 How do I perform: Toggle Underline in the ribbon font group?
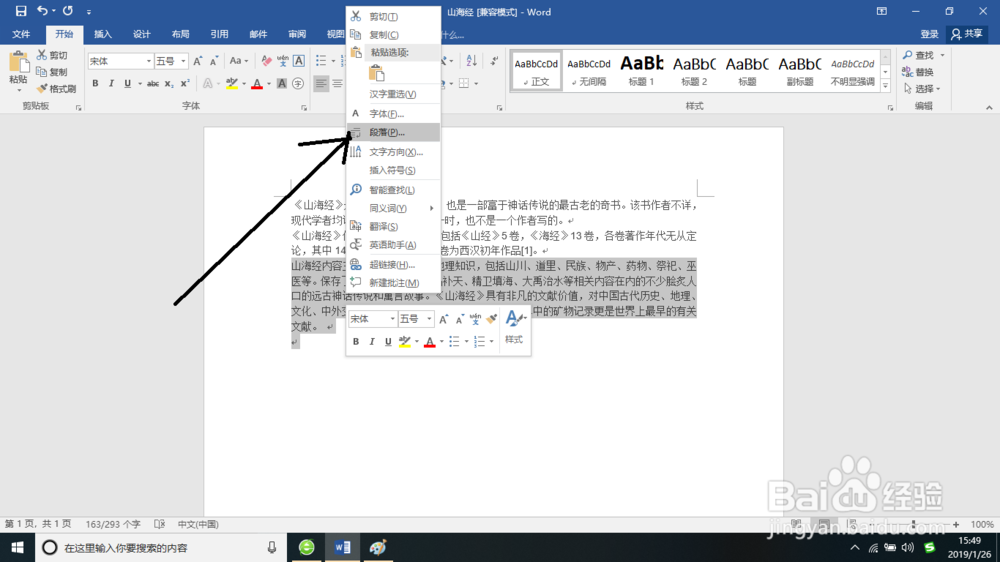pyautogui.click(x=128, y=84)
